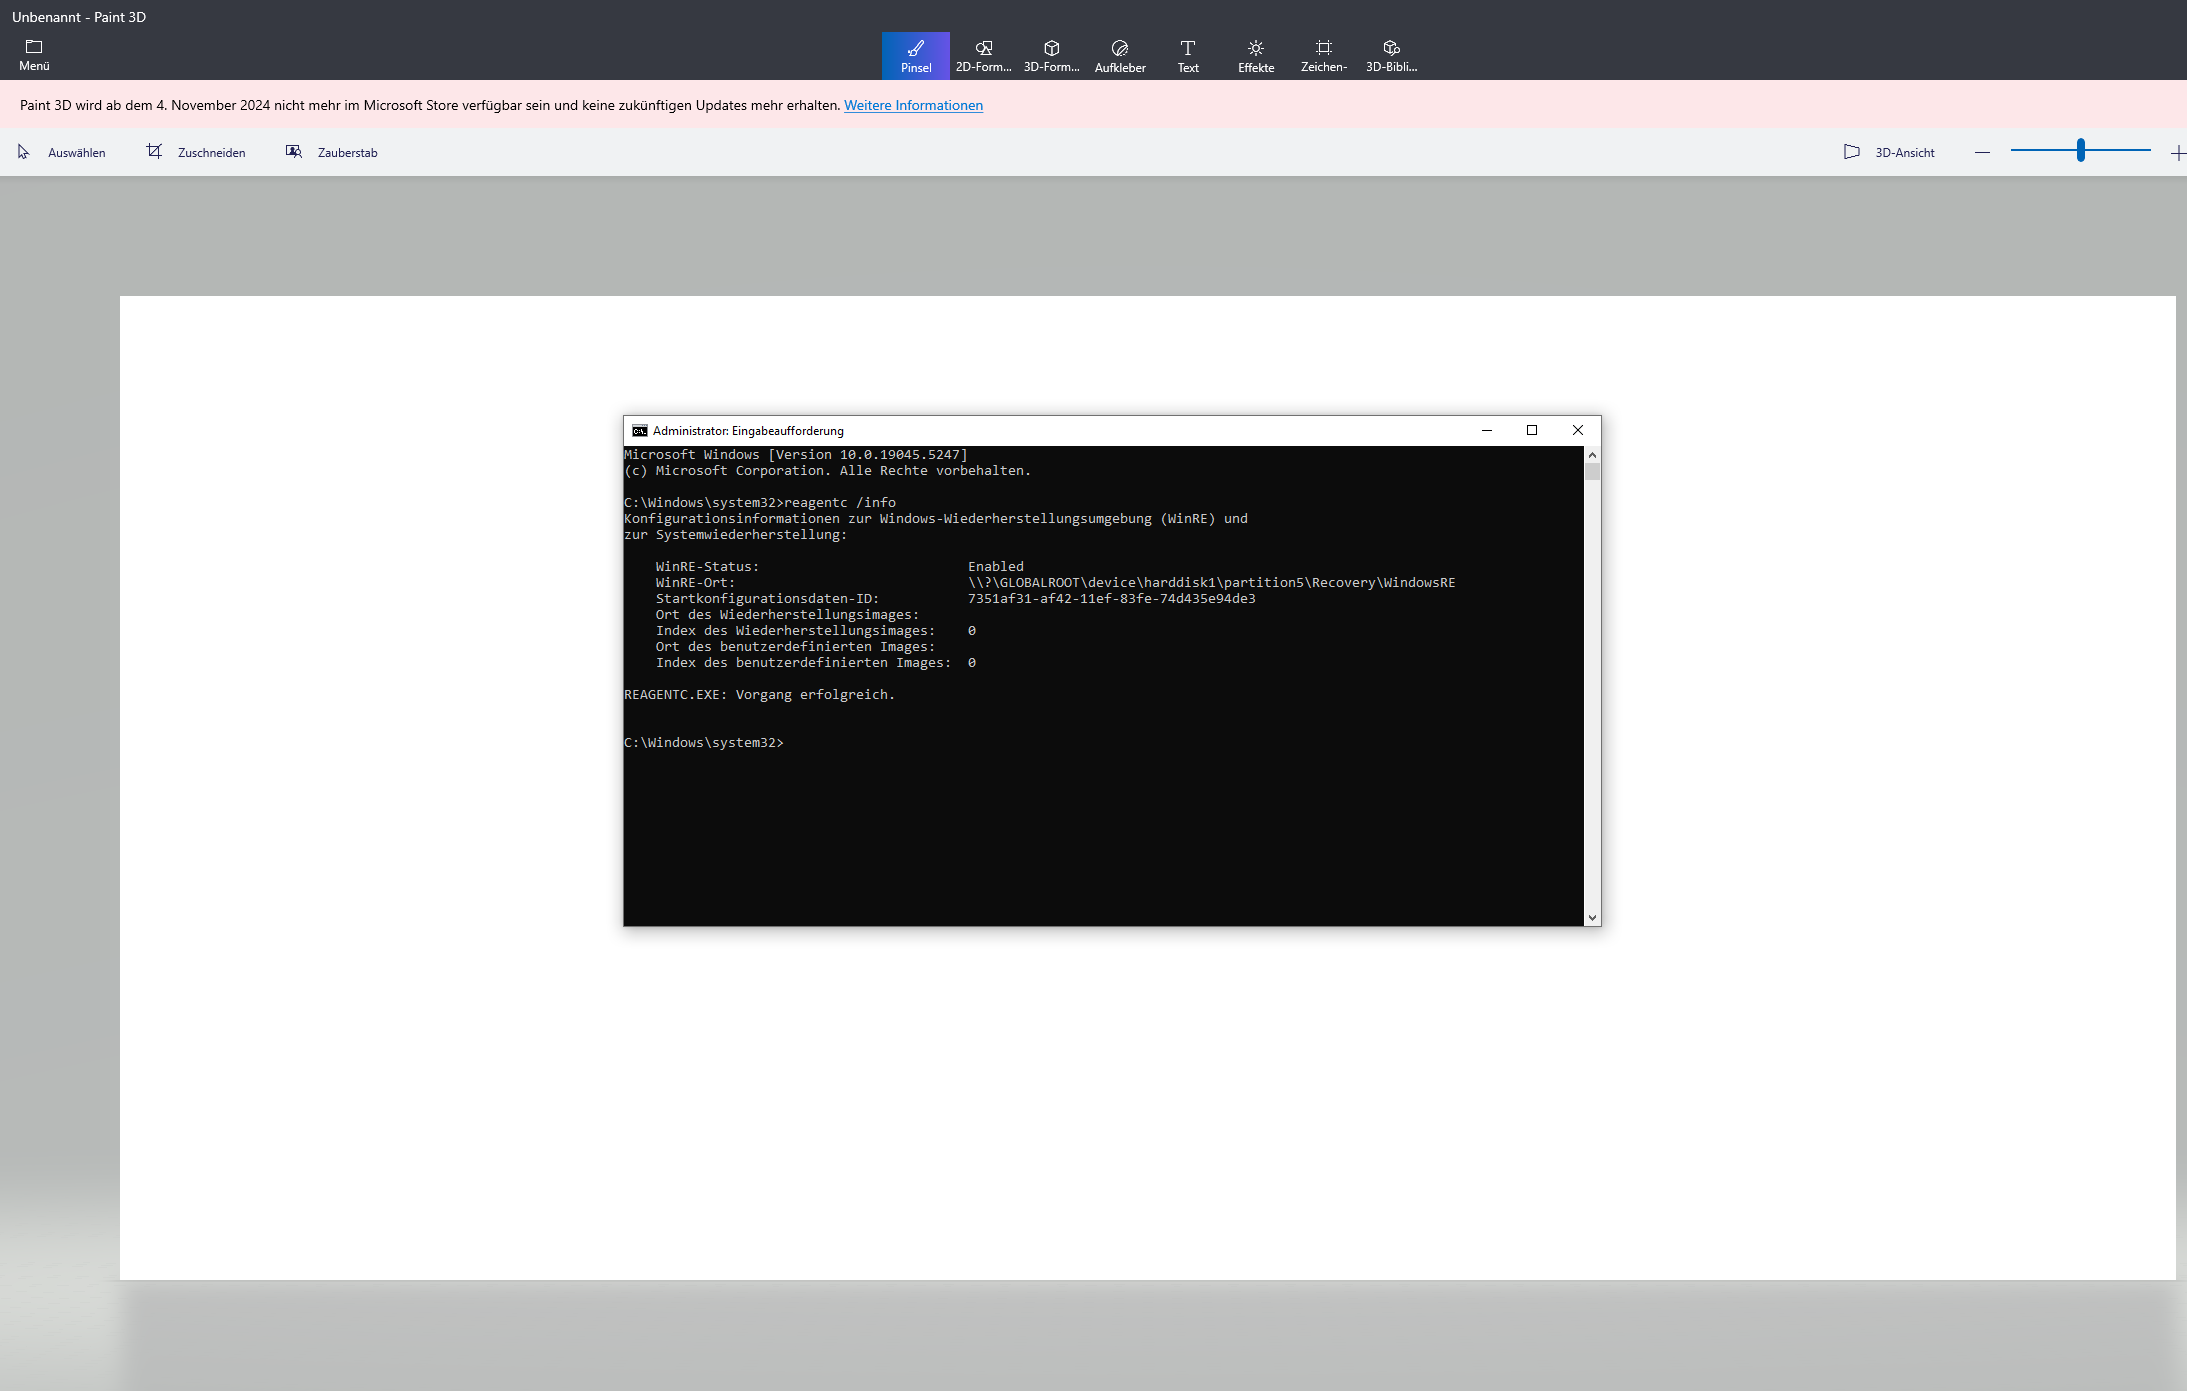Select the Pinsel brush tool
Screen dimensions: 2187x1391
pos(915,55)
